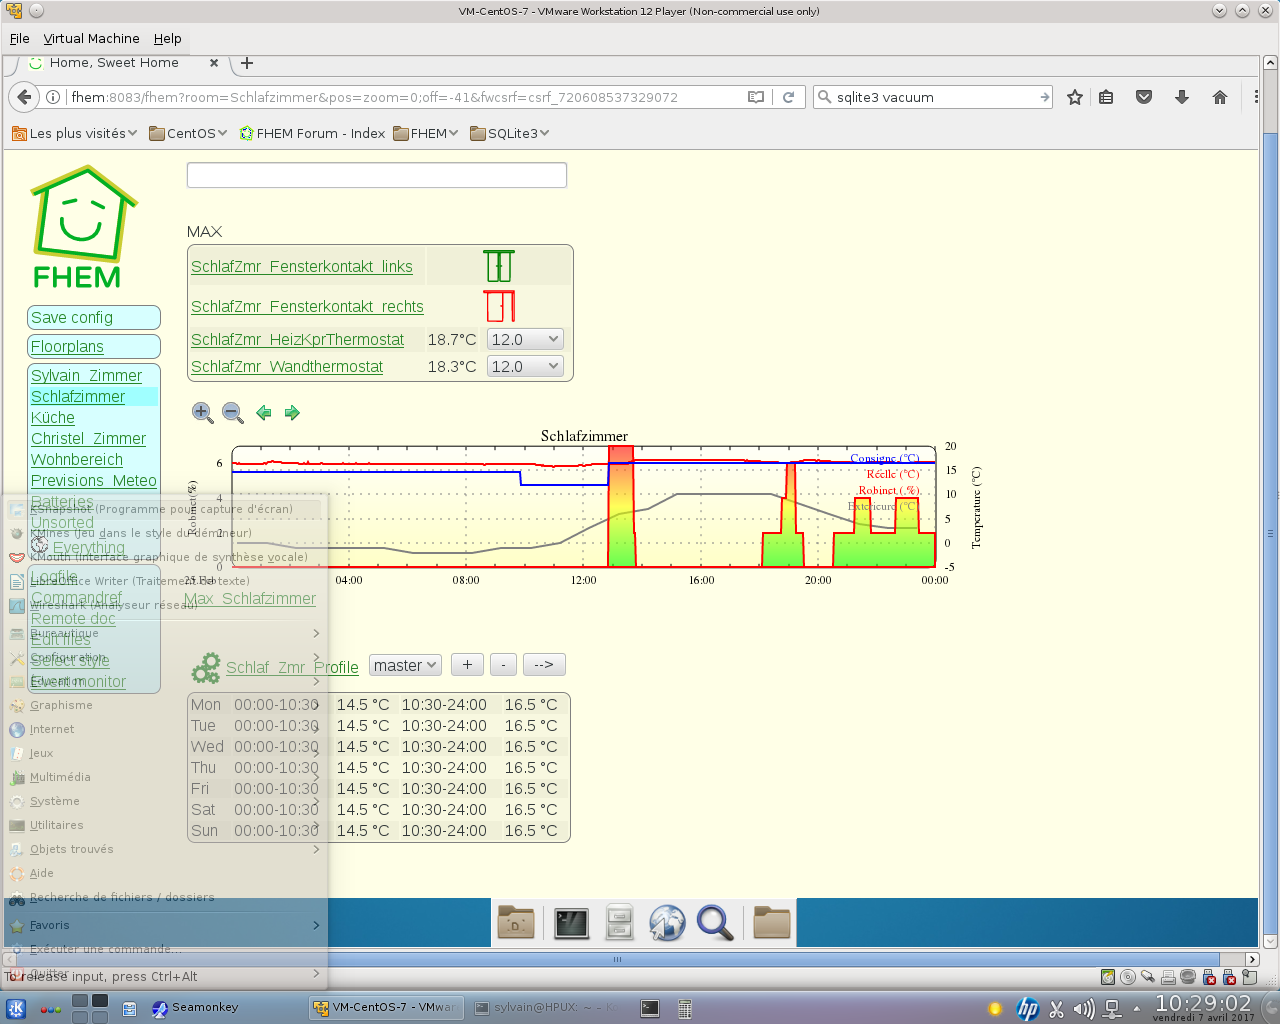Click the --> button in the profile row
The height and width of the screenshot is (1024, 1280).
(x=544, y=665)
